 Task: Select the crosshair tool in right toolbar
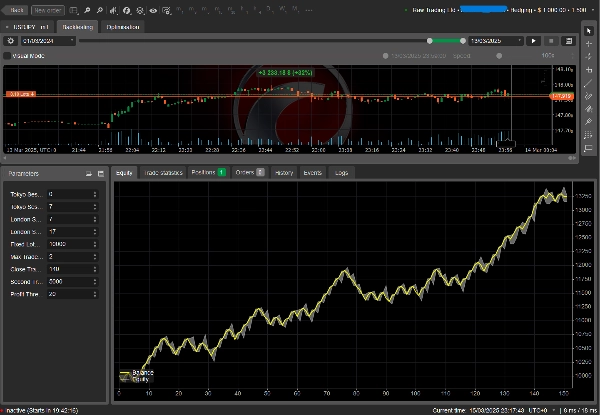pos(590,45)
